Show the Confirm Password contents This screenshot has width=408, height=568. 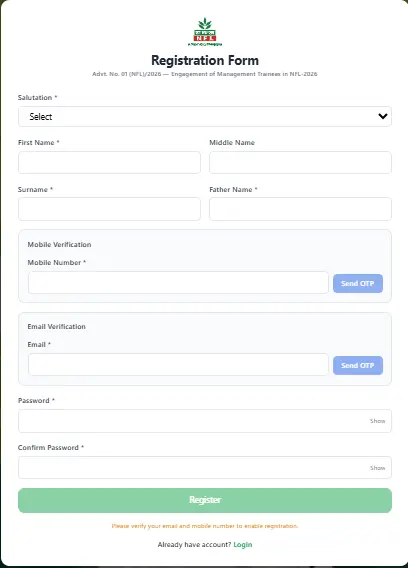click(378, 468)
